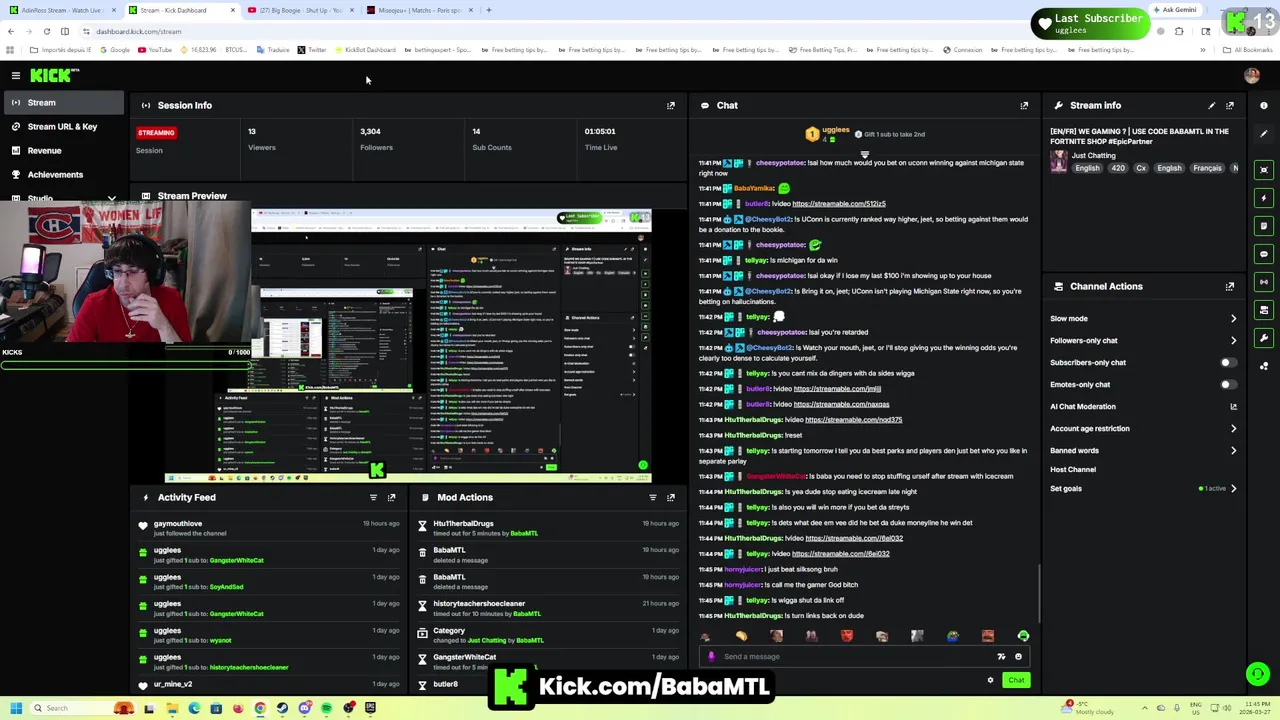Viewport: 1280px width, 720px height.
Task: Open the user avatar menu top right
Action: tap(1251, 75)
